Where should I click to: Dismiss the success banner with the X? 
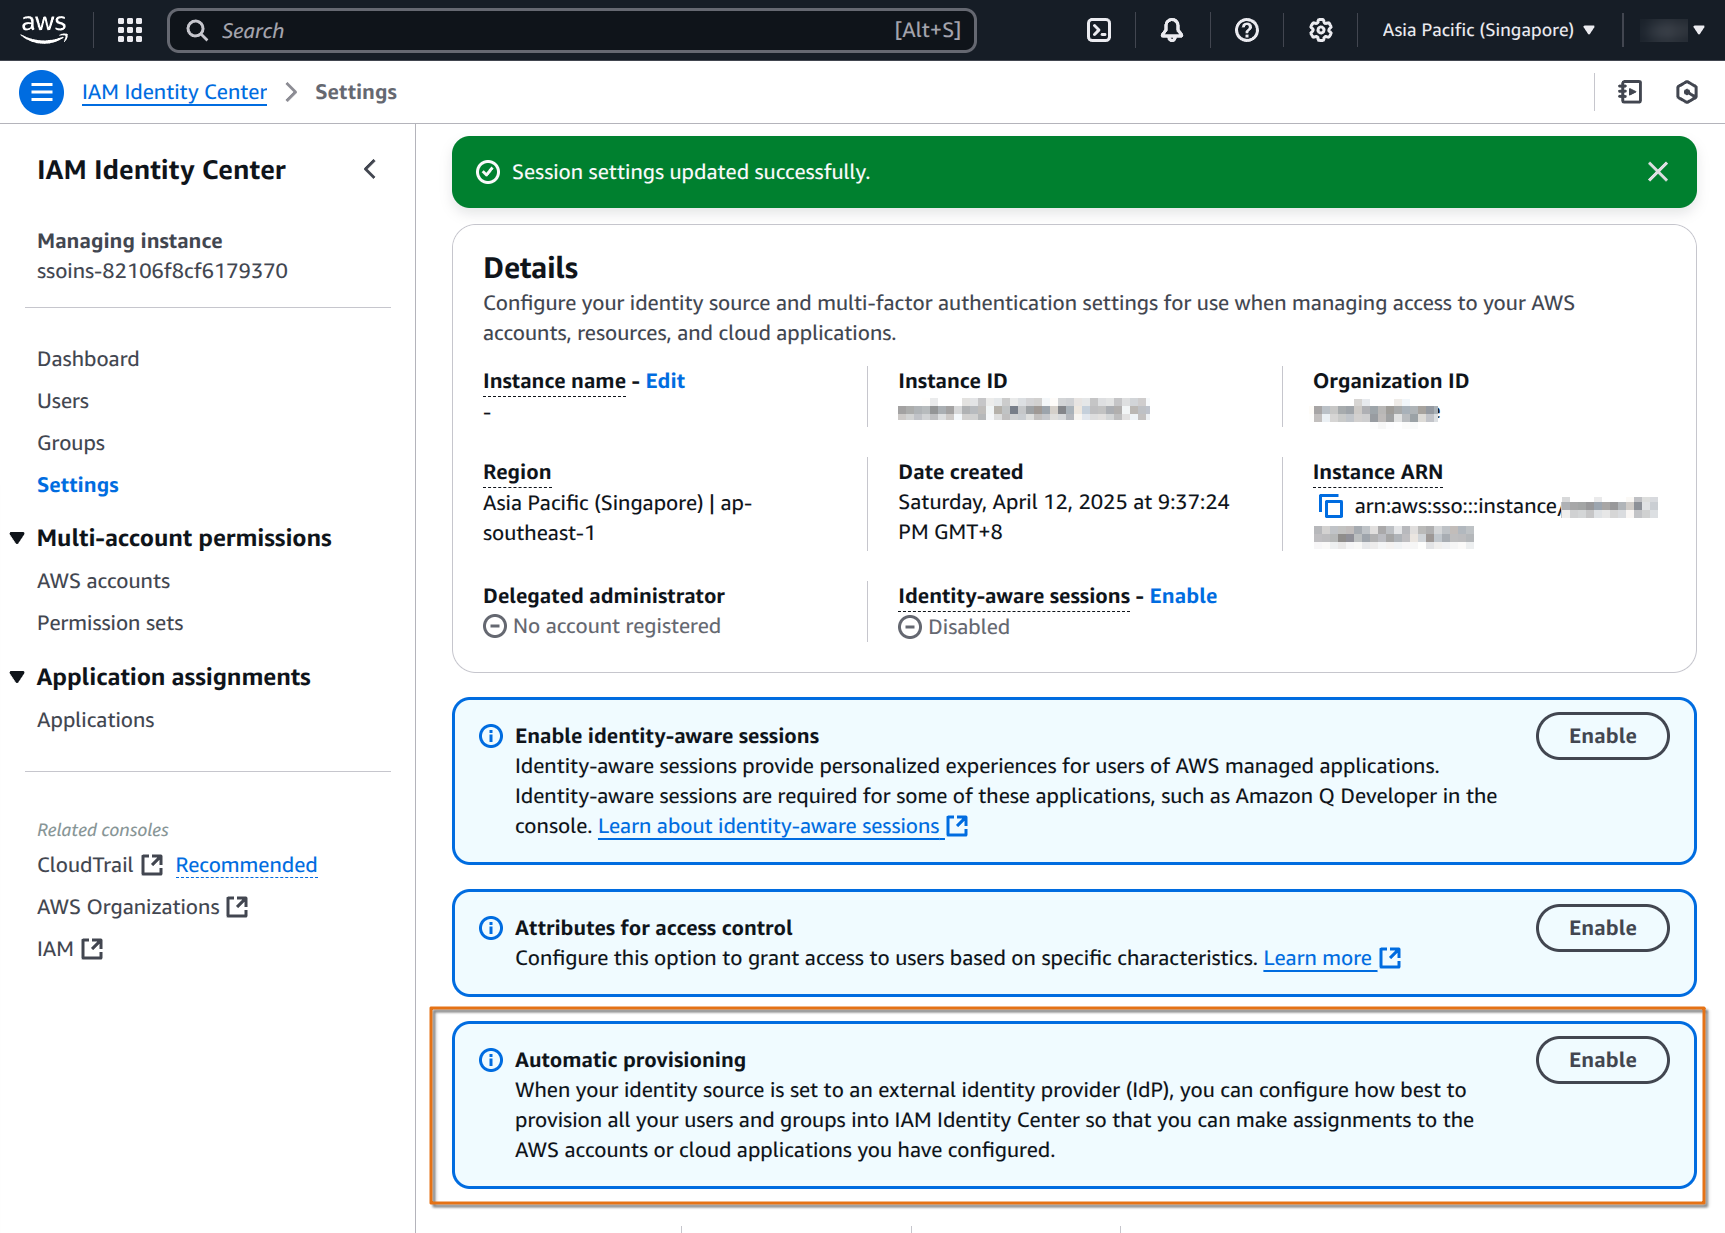pyautogui.click(x=1658, y=172)
